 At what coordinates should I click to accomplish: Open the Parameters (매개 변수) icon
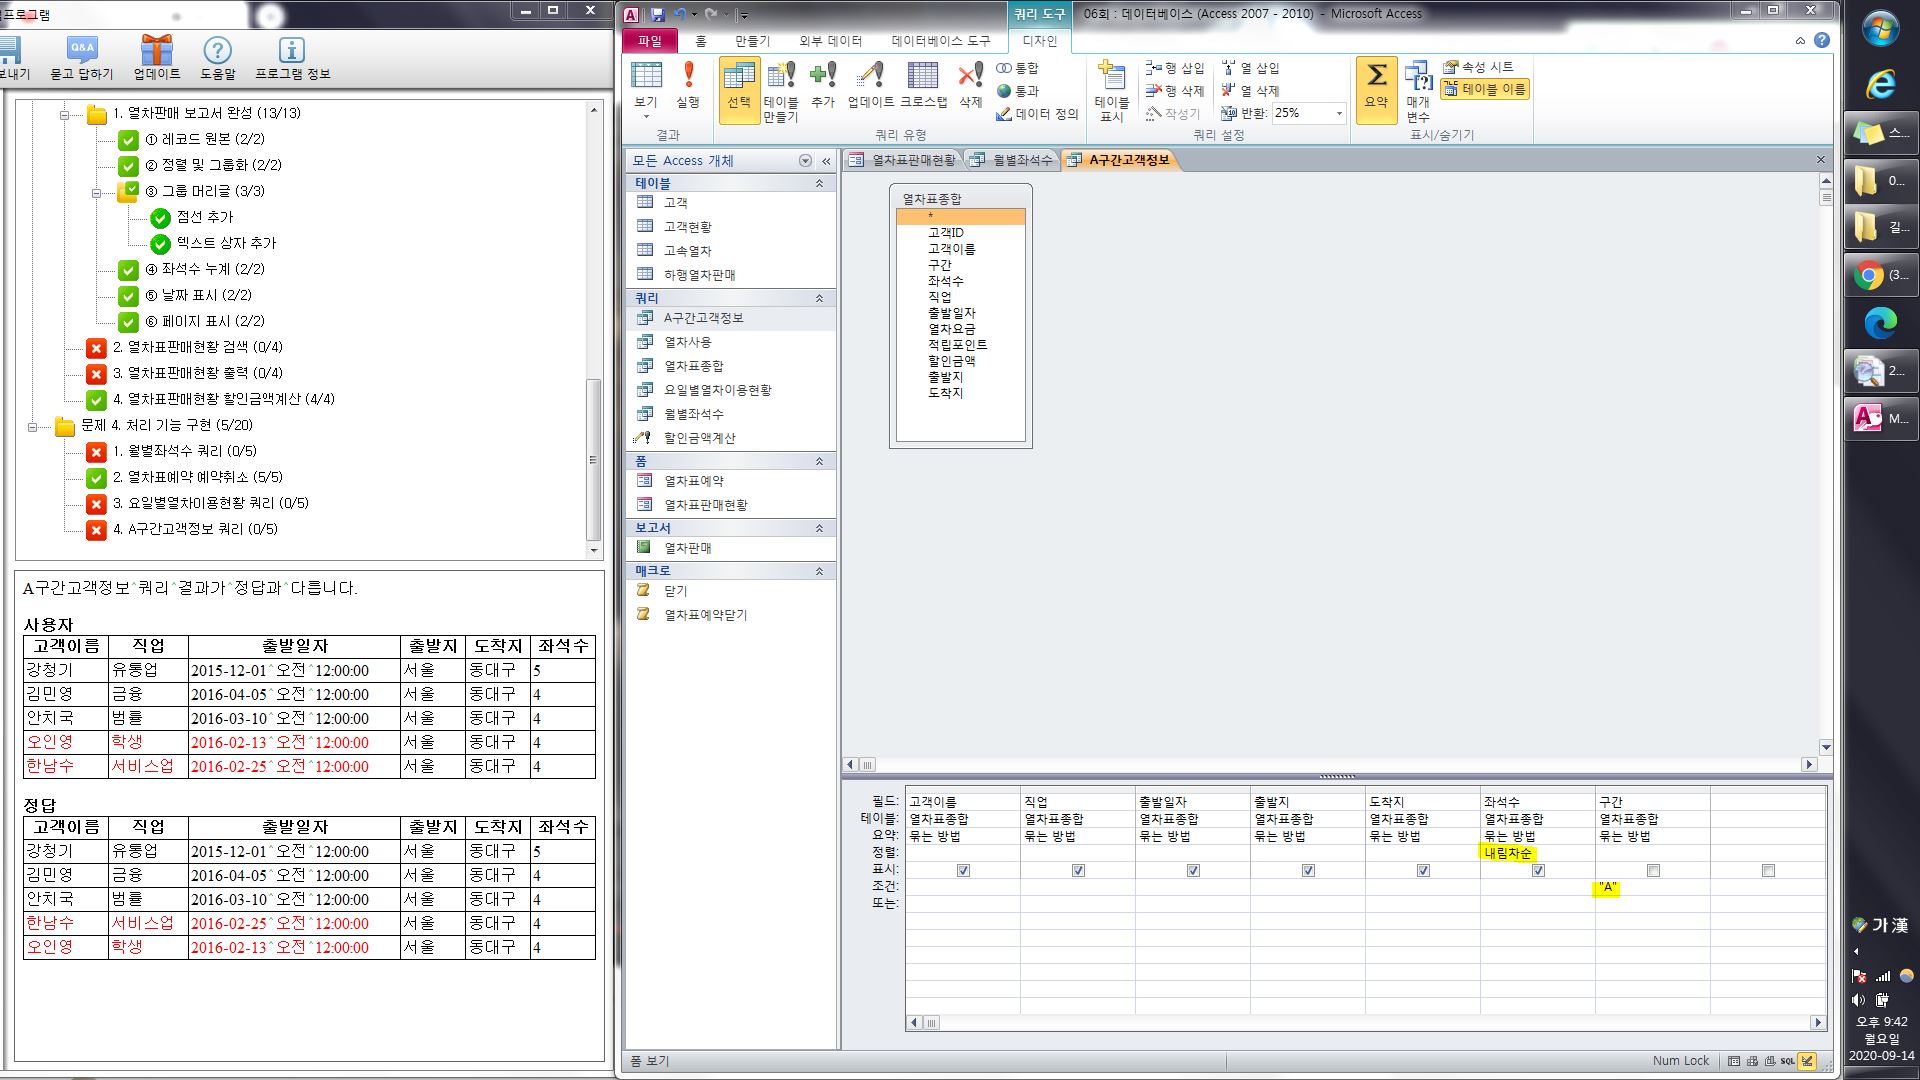click(1418, 88)
